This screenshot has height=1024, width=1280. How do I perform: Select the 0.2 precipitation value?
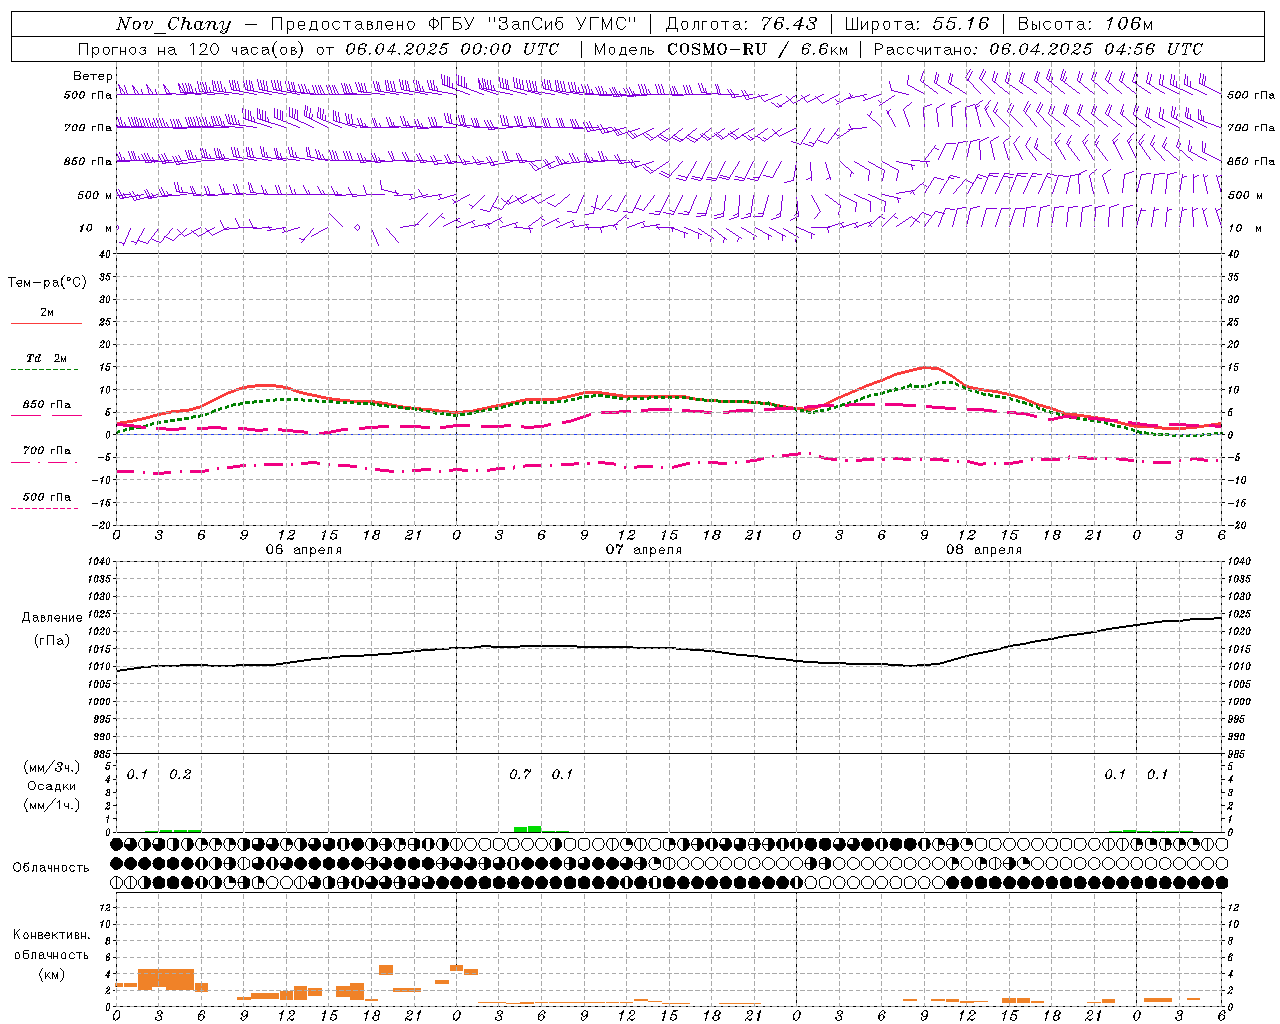tap(180, 775)
